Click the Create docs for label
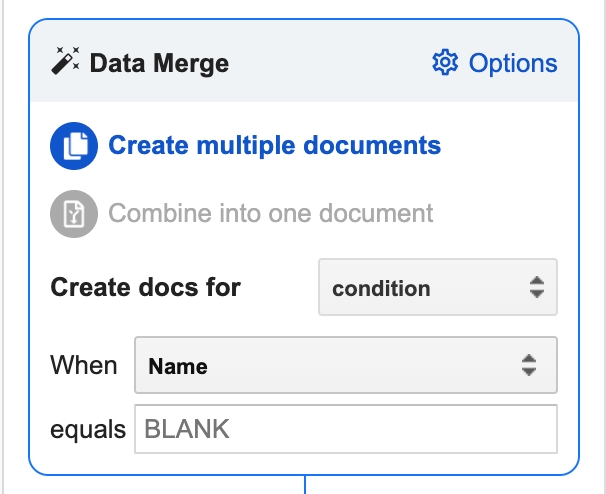 146,288
